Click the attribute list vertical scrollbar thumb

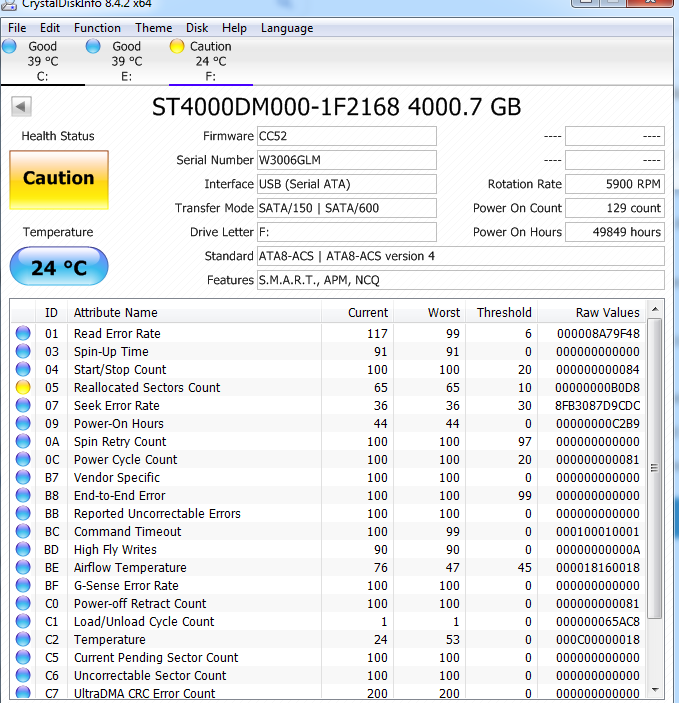click(655, 468)
